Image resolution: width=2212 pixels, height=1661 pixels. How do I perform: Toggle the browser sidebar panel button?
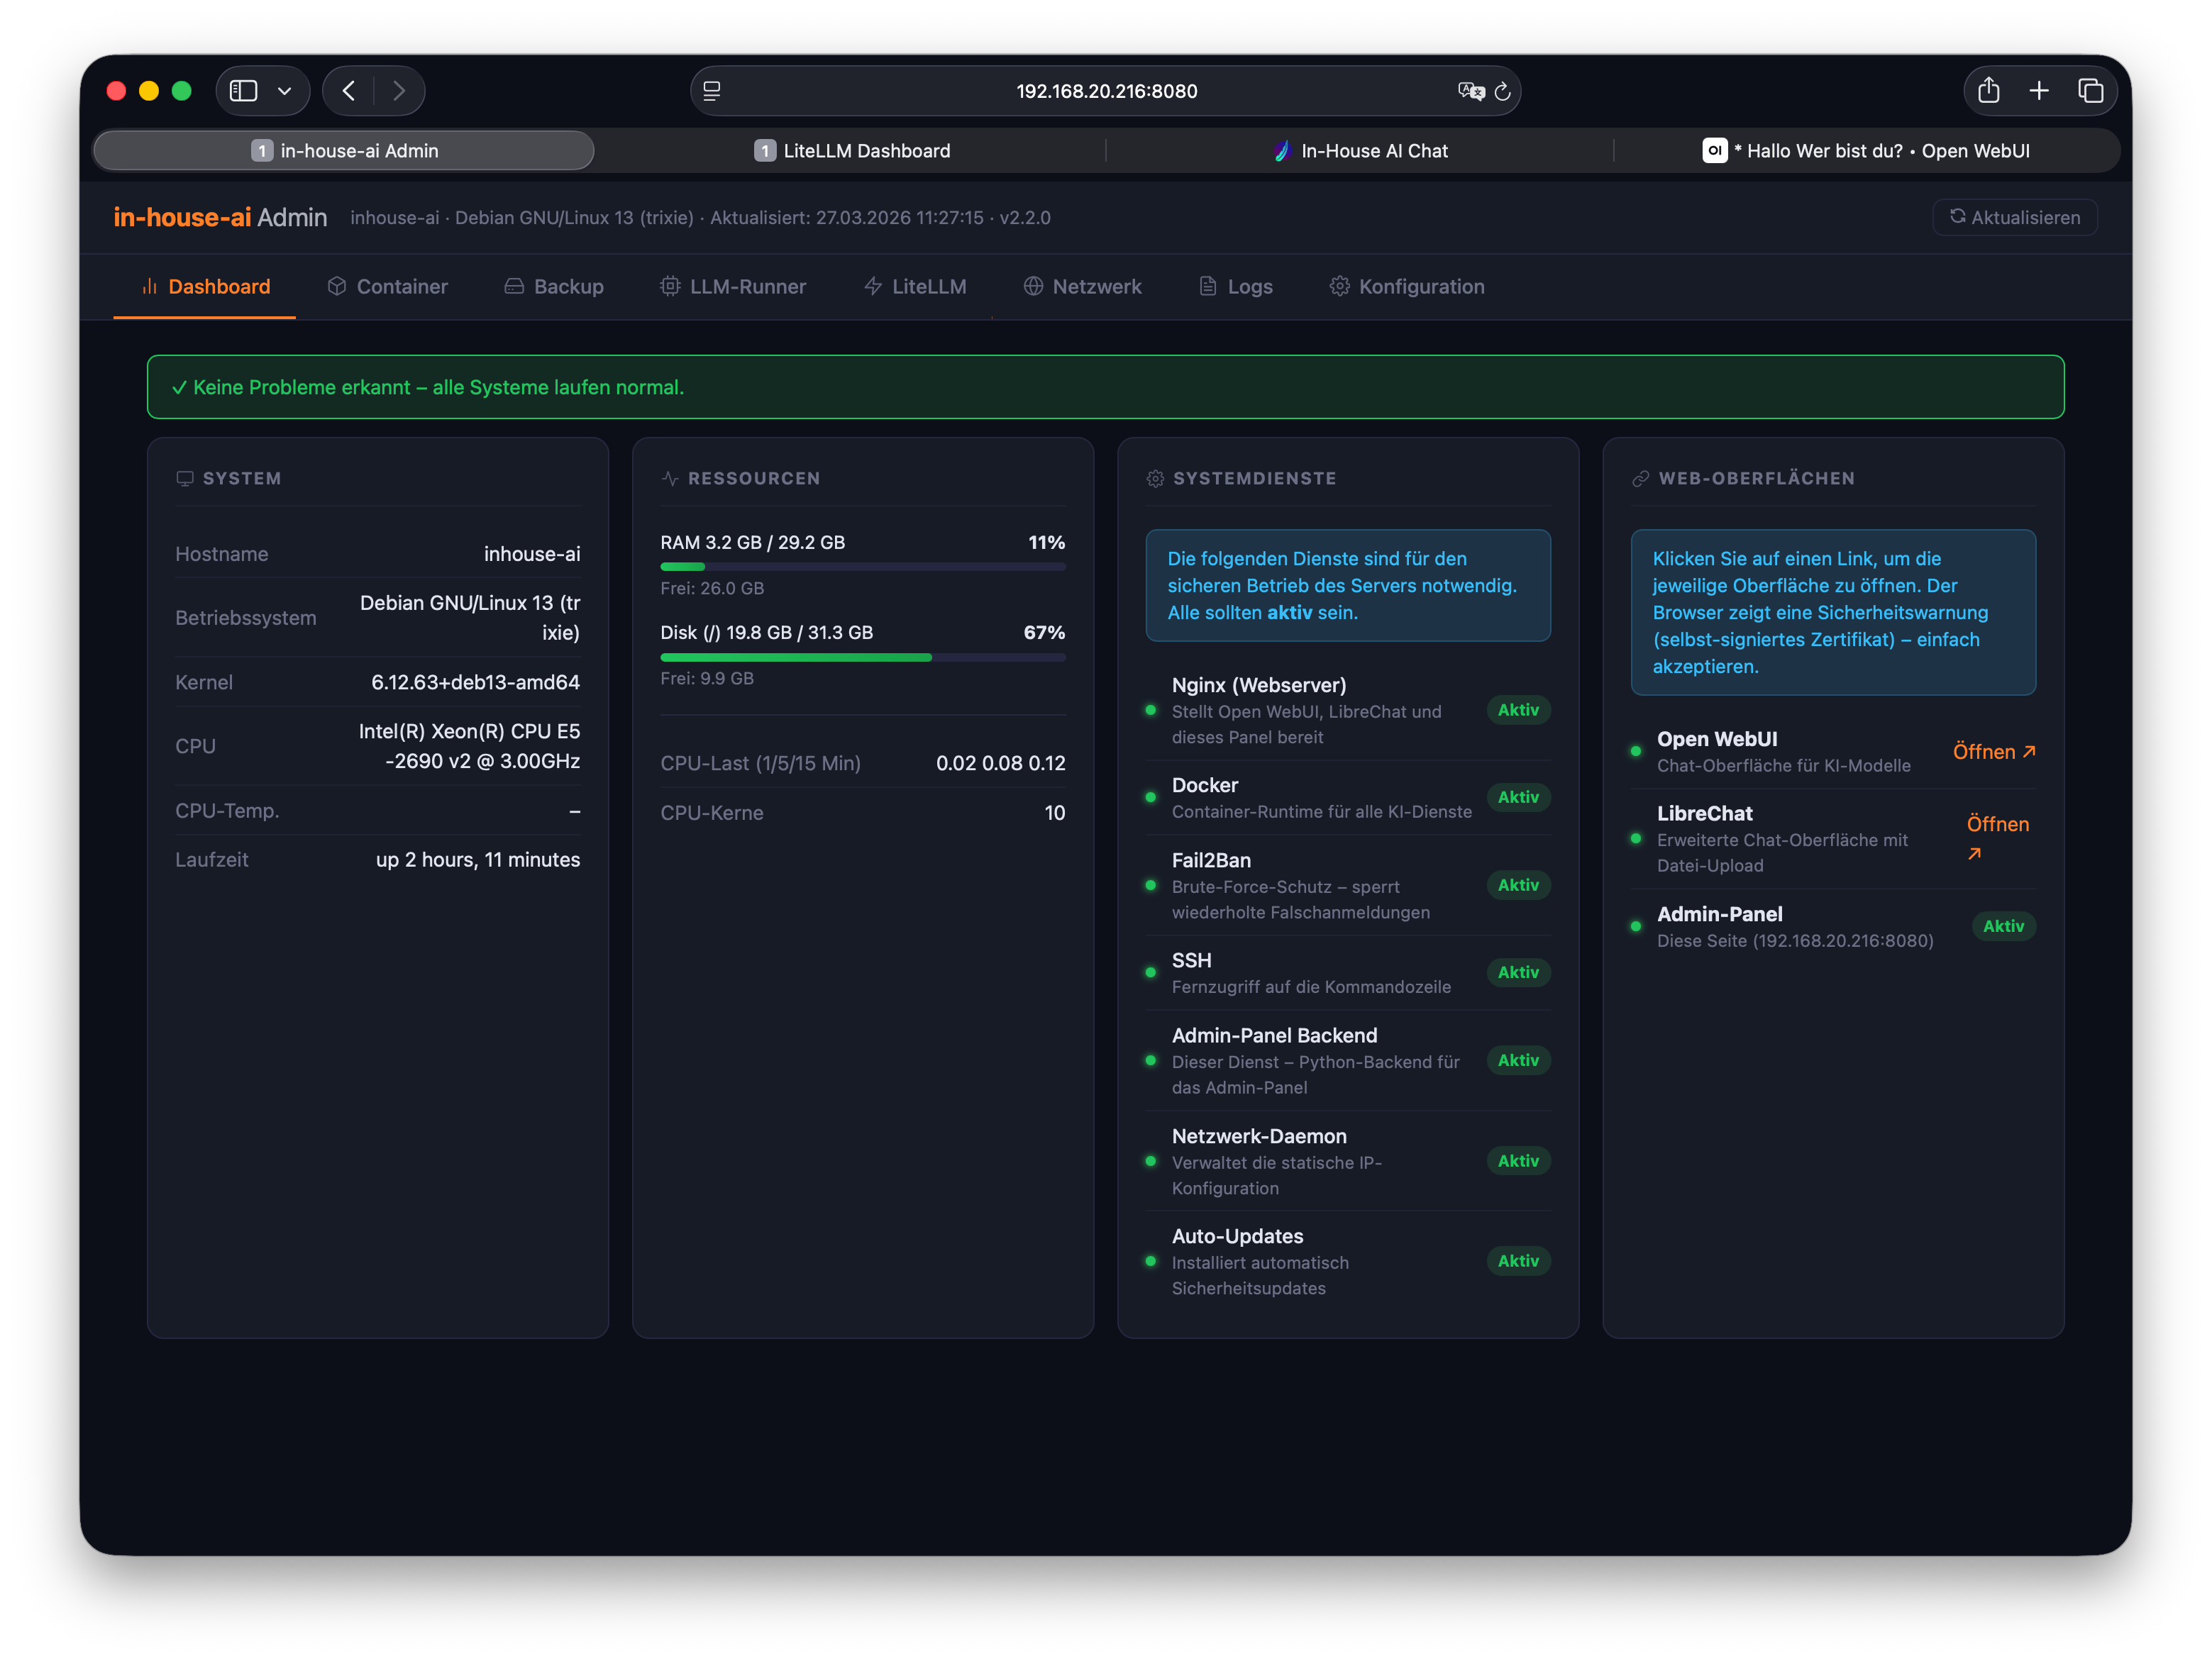point(243,90)
